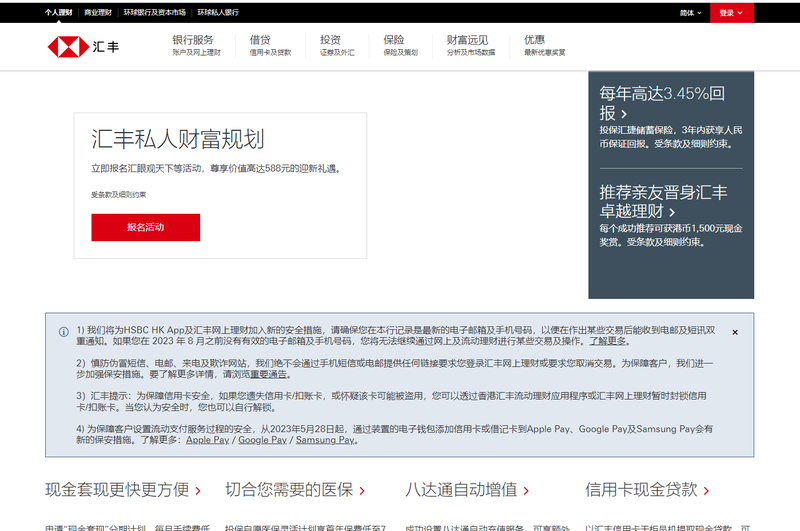
Task: Open the 每年高达3.45%回报 promo link
Action: tap(661, 103)
